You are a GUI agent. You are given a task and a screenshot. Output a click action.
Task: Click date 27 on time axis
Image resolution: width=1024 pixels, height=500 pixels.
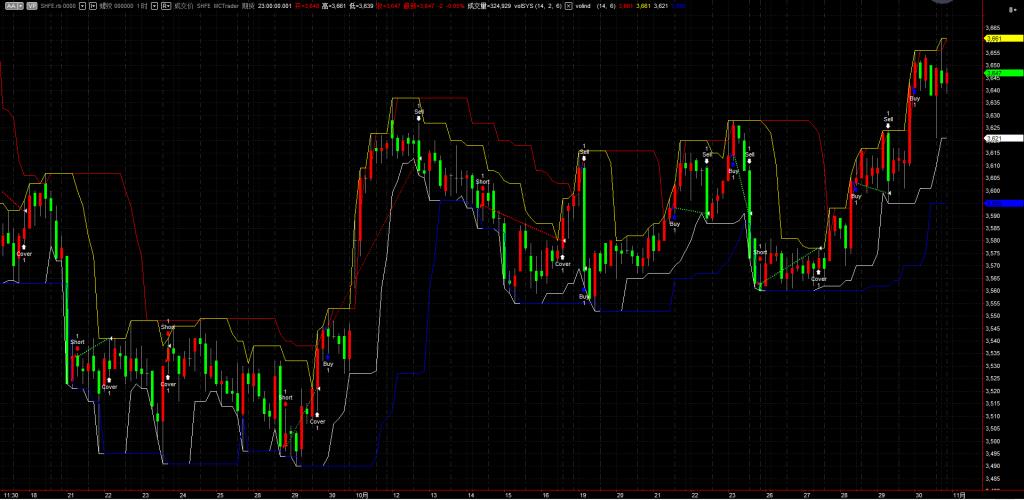pos(807,495)
